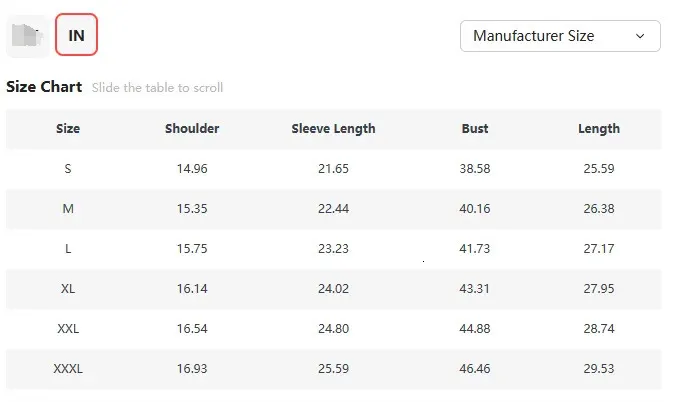This screenshot has width=674, height=402.
Task: Click the 24.02 sleeve length cell
Action: tap(333, 289)
